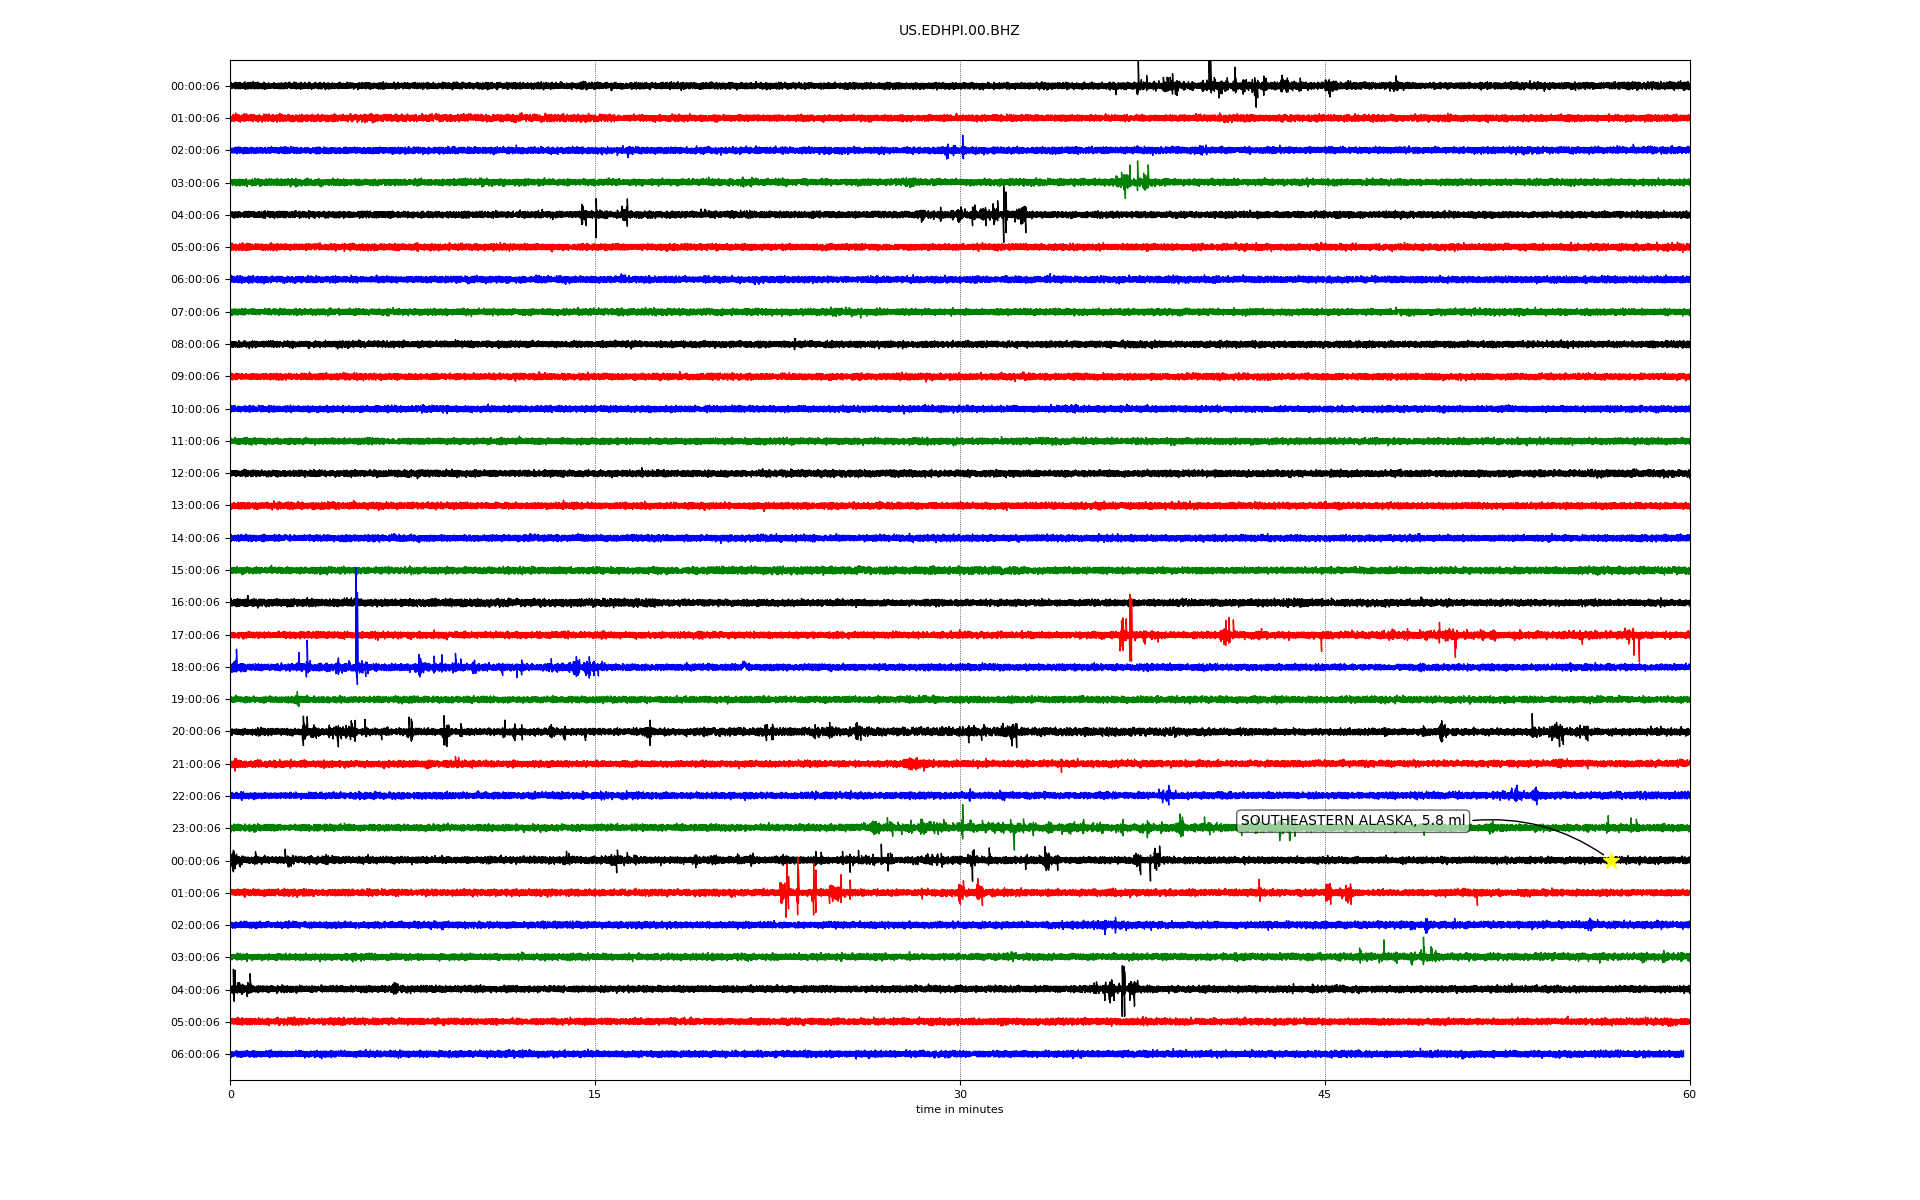The height and width of the screenshot is (1200, 1920).
Task: Click the x-axis tick label 45
Action: click(x=1325, y=1095)
